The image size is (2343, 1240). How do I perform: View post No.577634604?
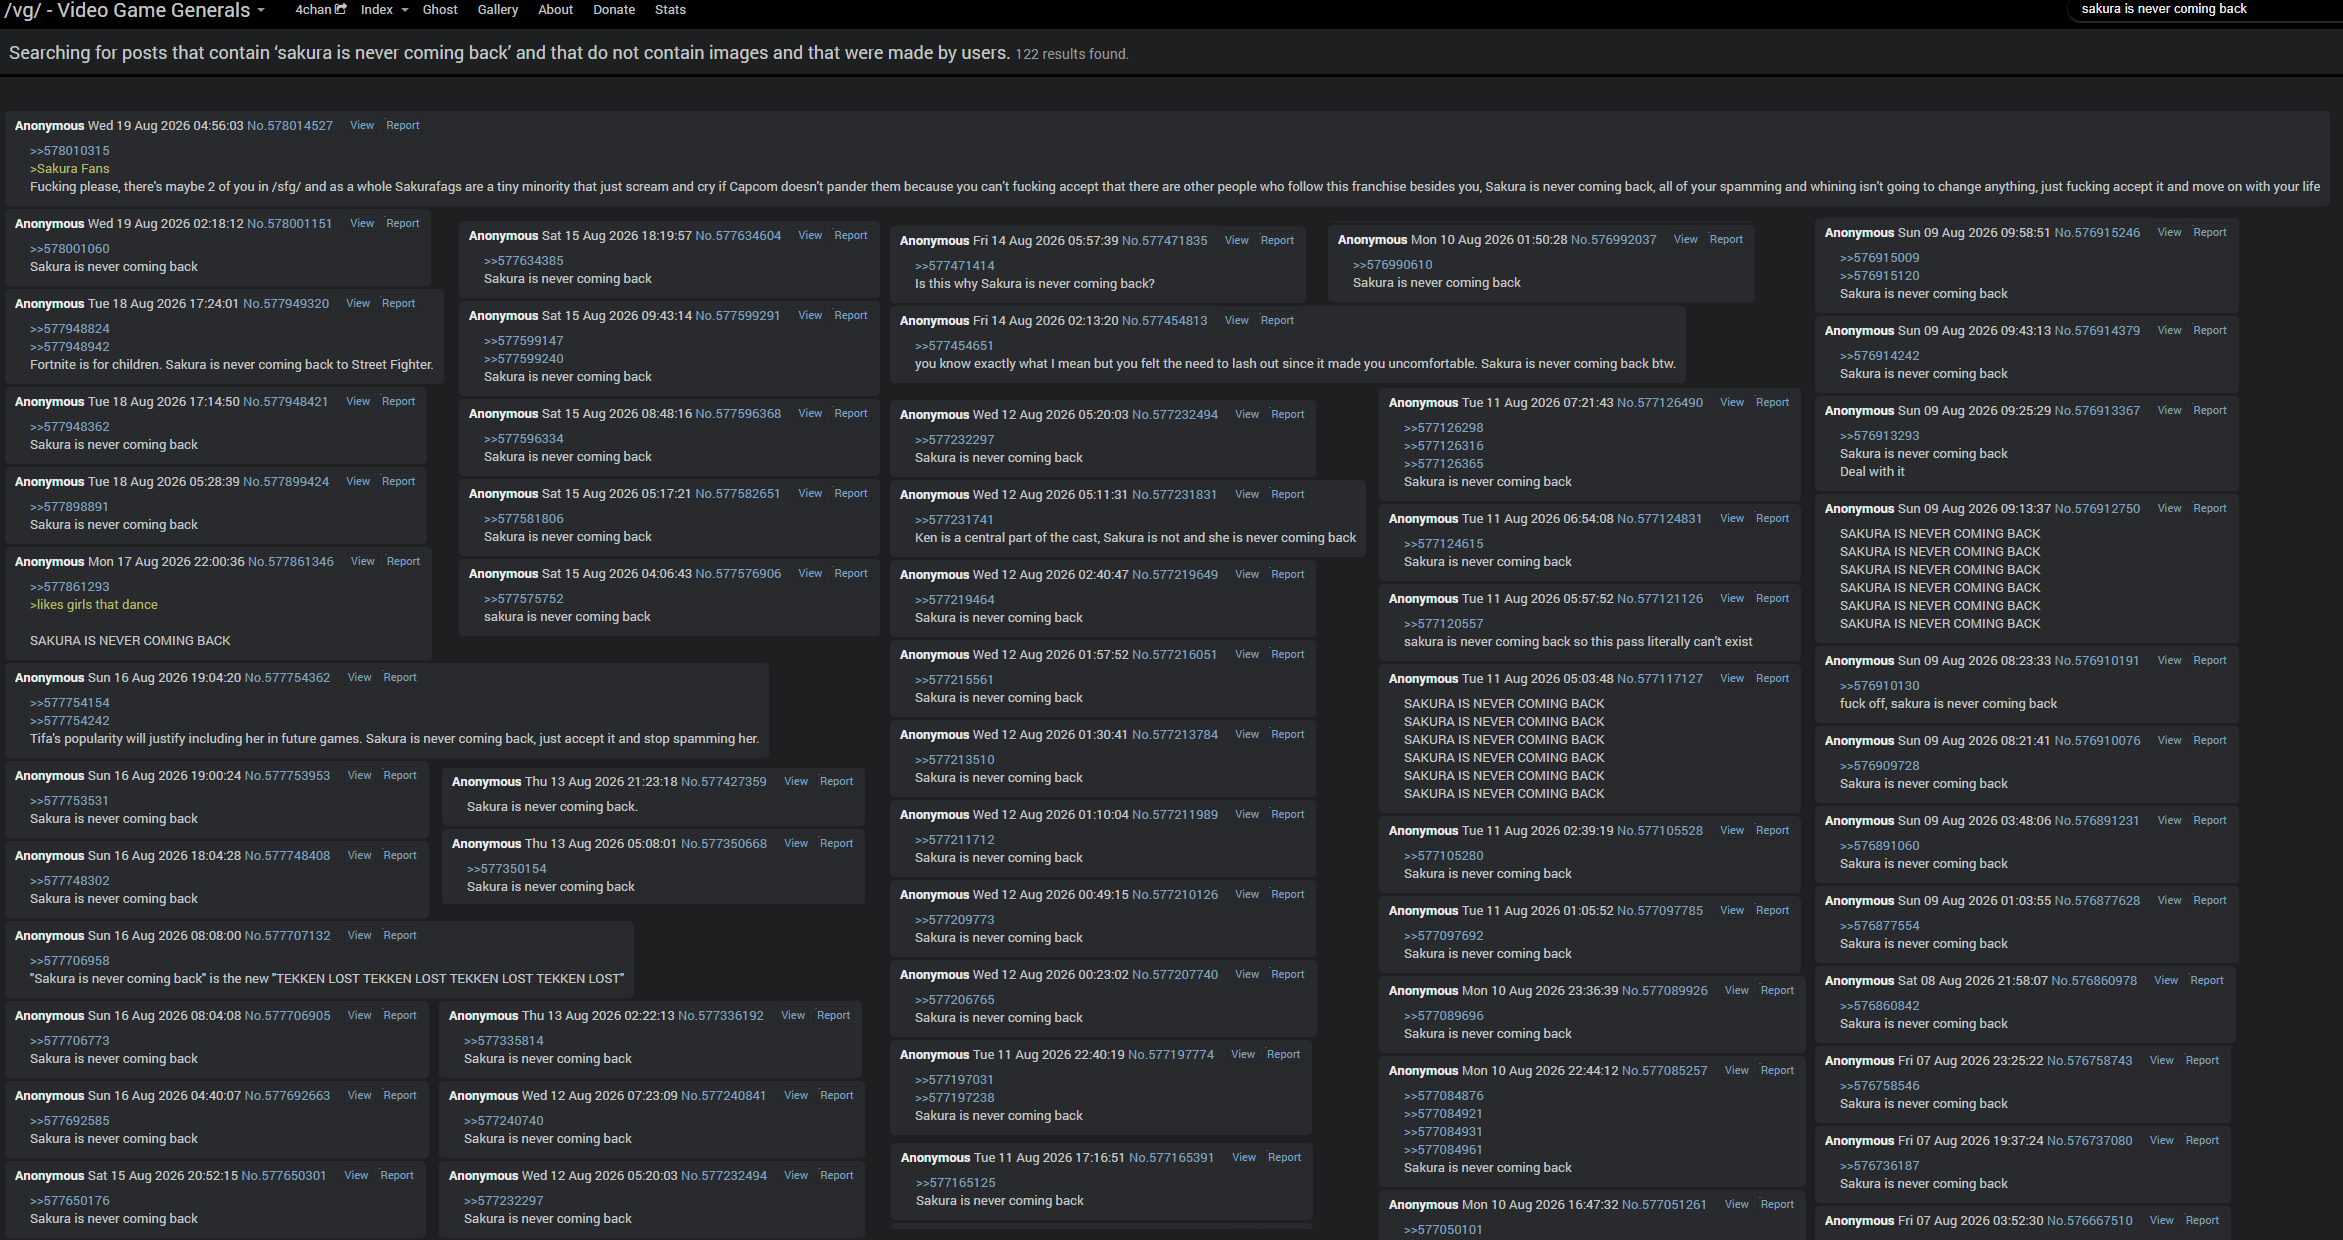(x=810, y=235)
